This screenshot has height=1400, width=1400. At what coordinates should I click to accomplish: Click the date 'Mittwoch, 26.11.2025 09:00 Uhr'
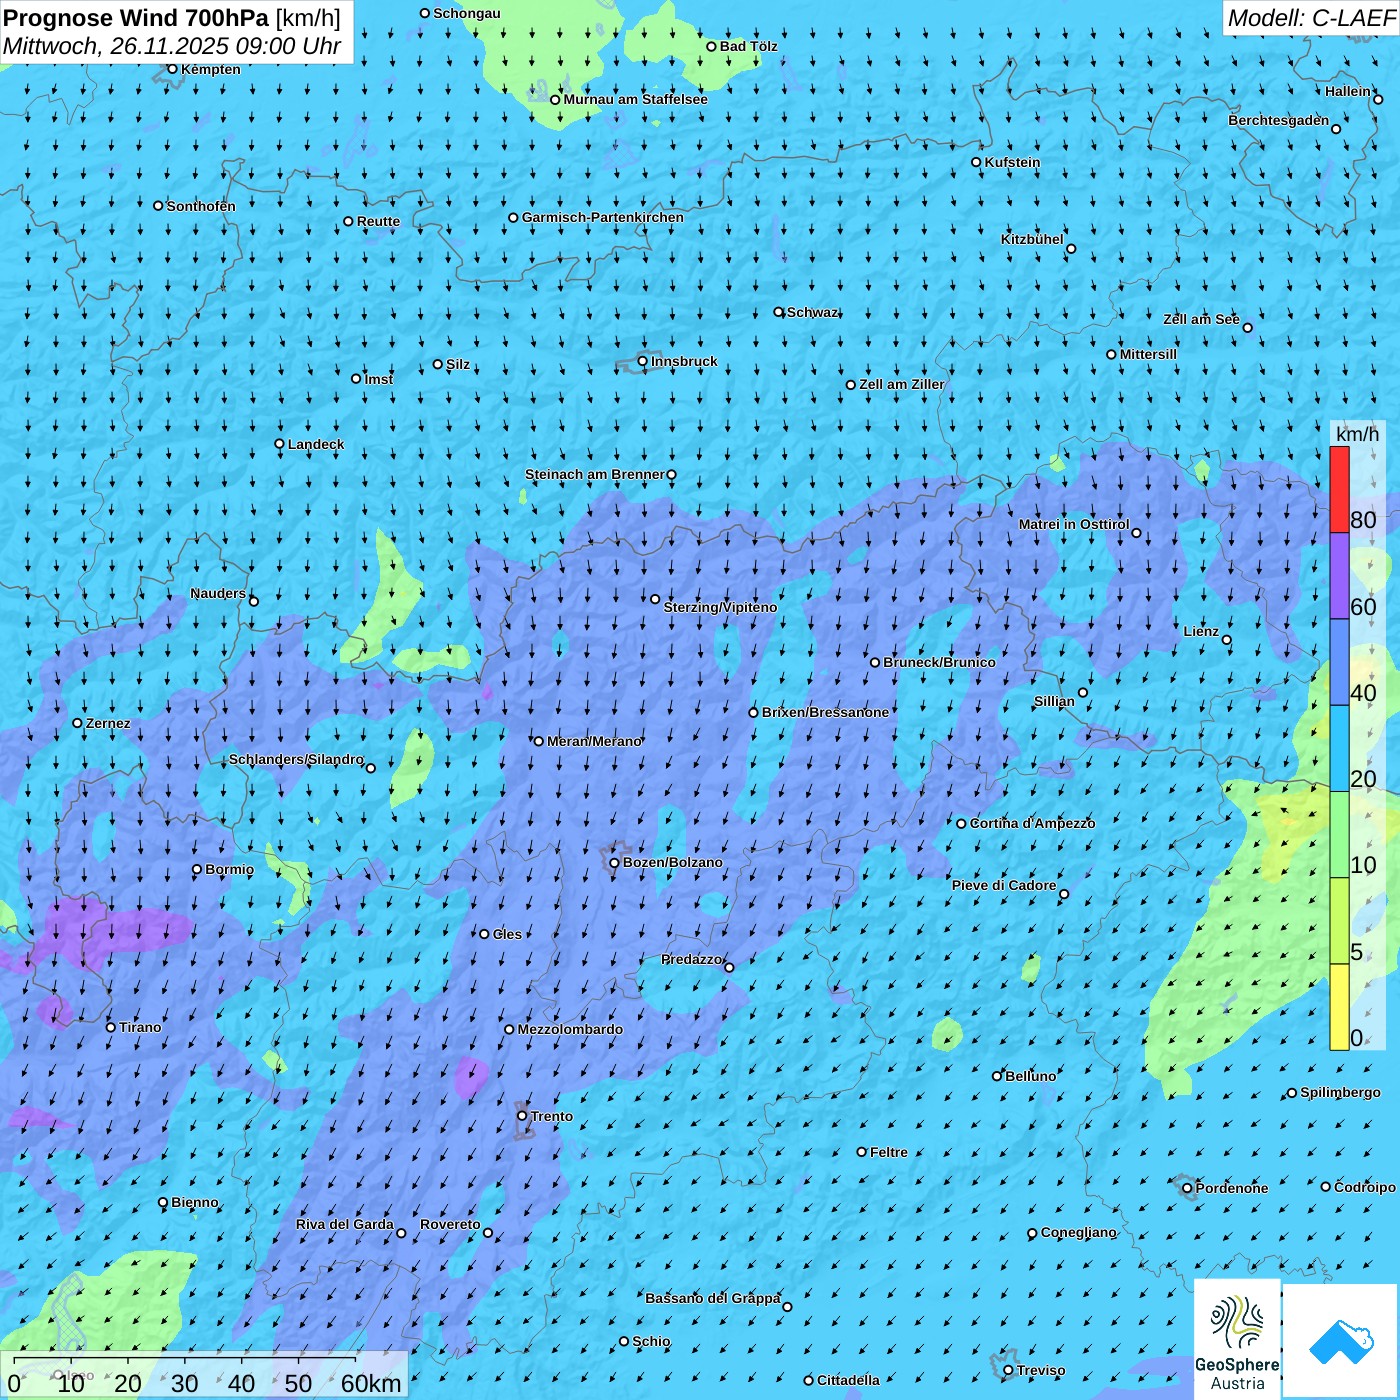pos(172,46)
